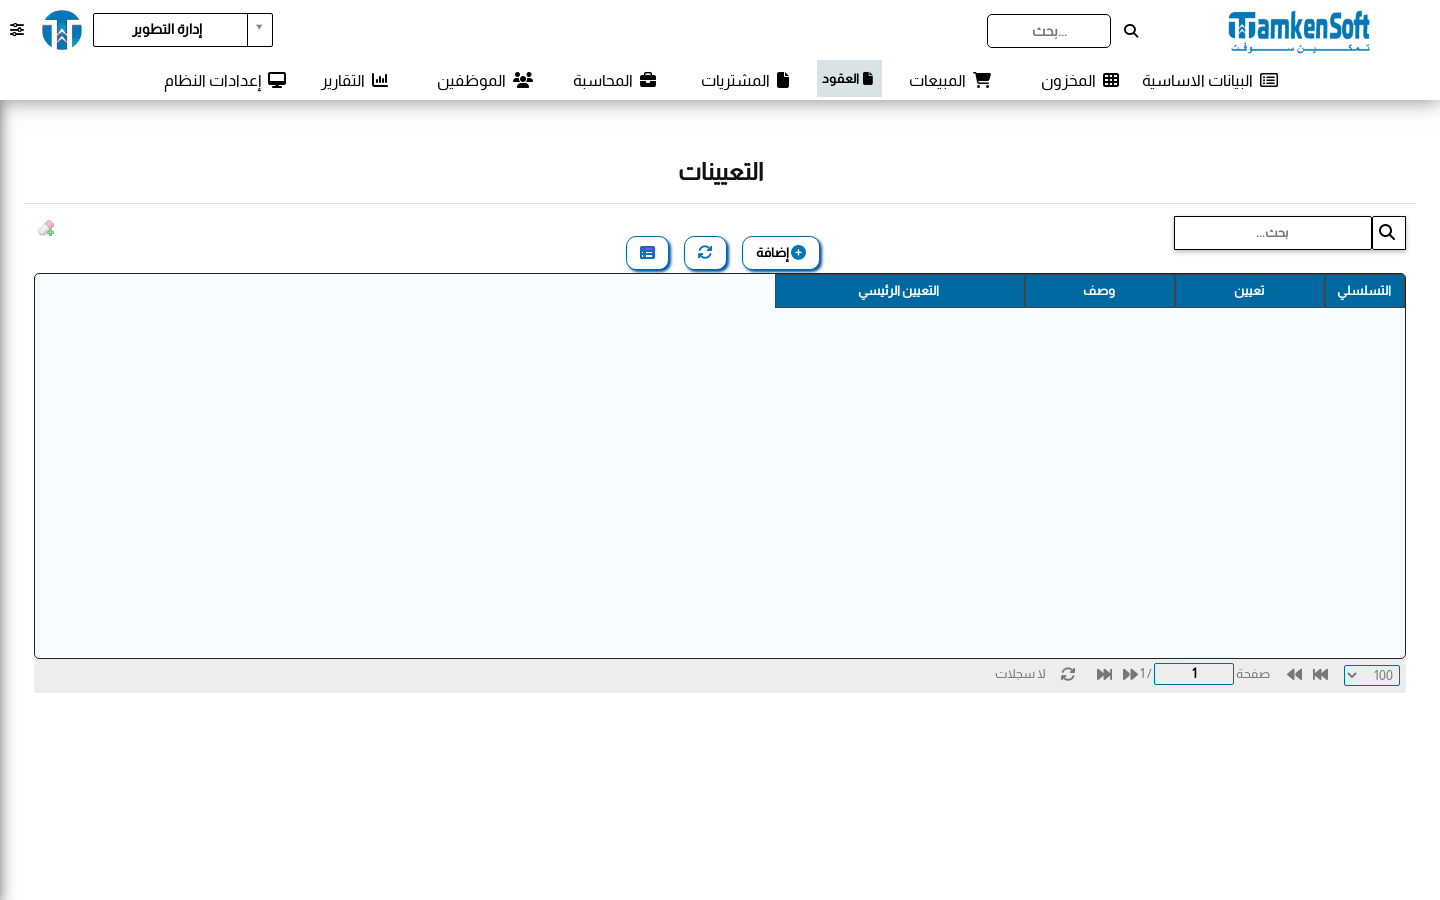Click the table search magnifier button
1440x900 pixels.
(x=1388, y=233)
